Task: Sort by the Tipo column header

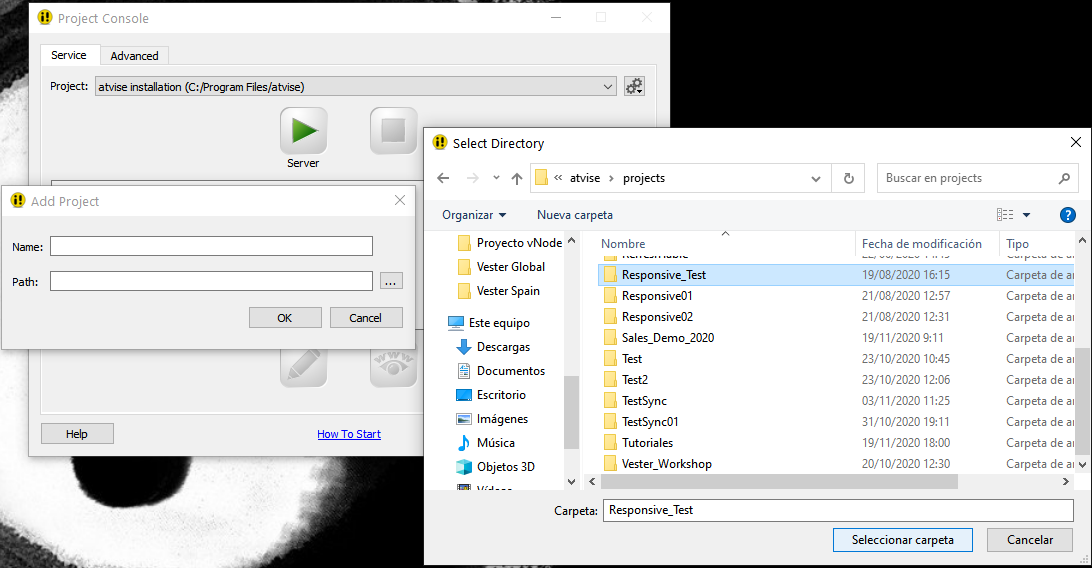Action: click(1017, 244)
